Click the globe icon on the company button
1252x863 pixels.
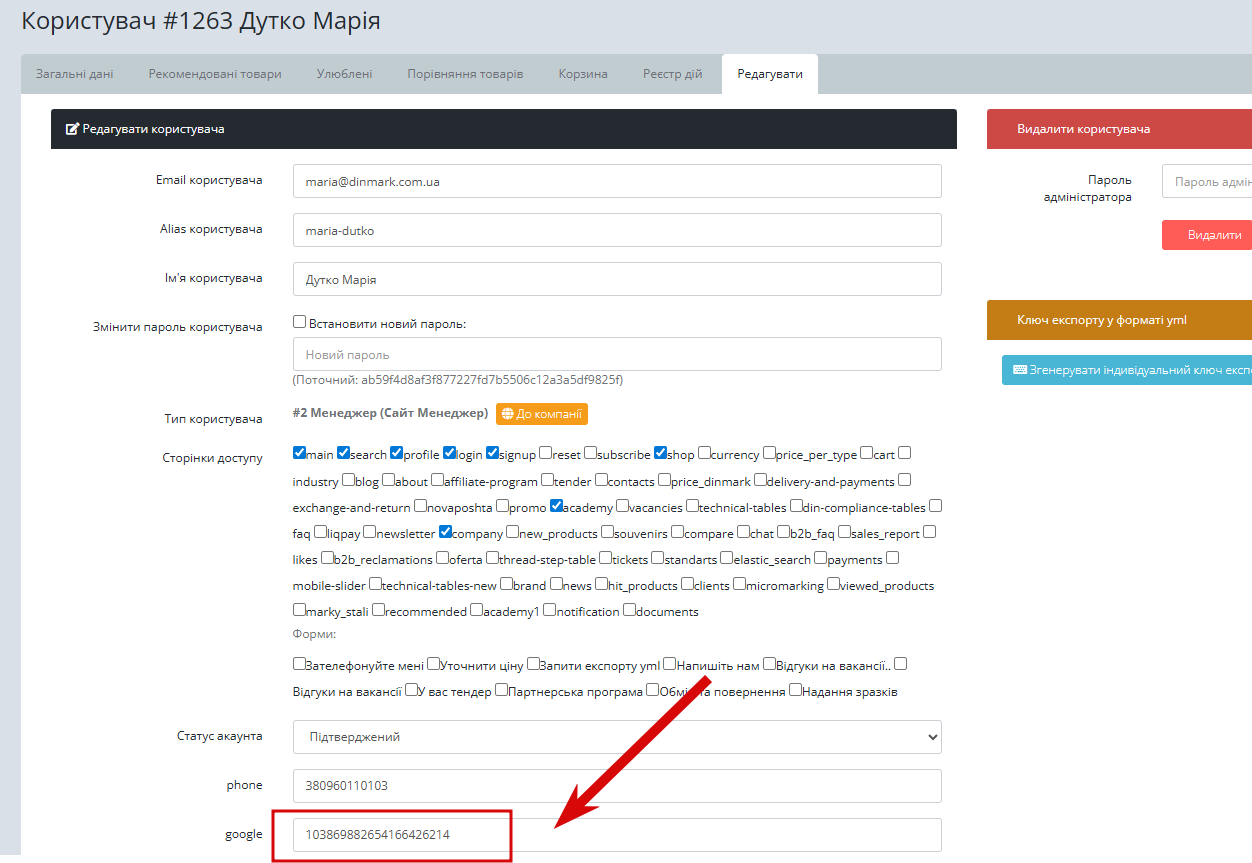[508, 414]
